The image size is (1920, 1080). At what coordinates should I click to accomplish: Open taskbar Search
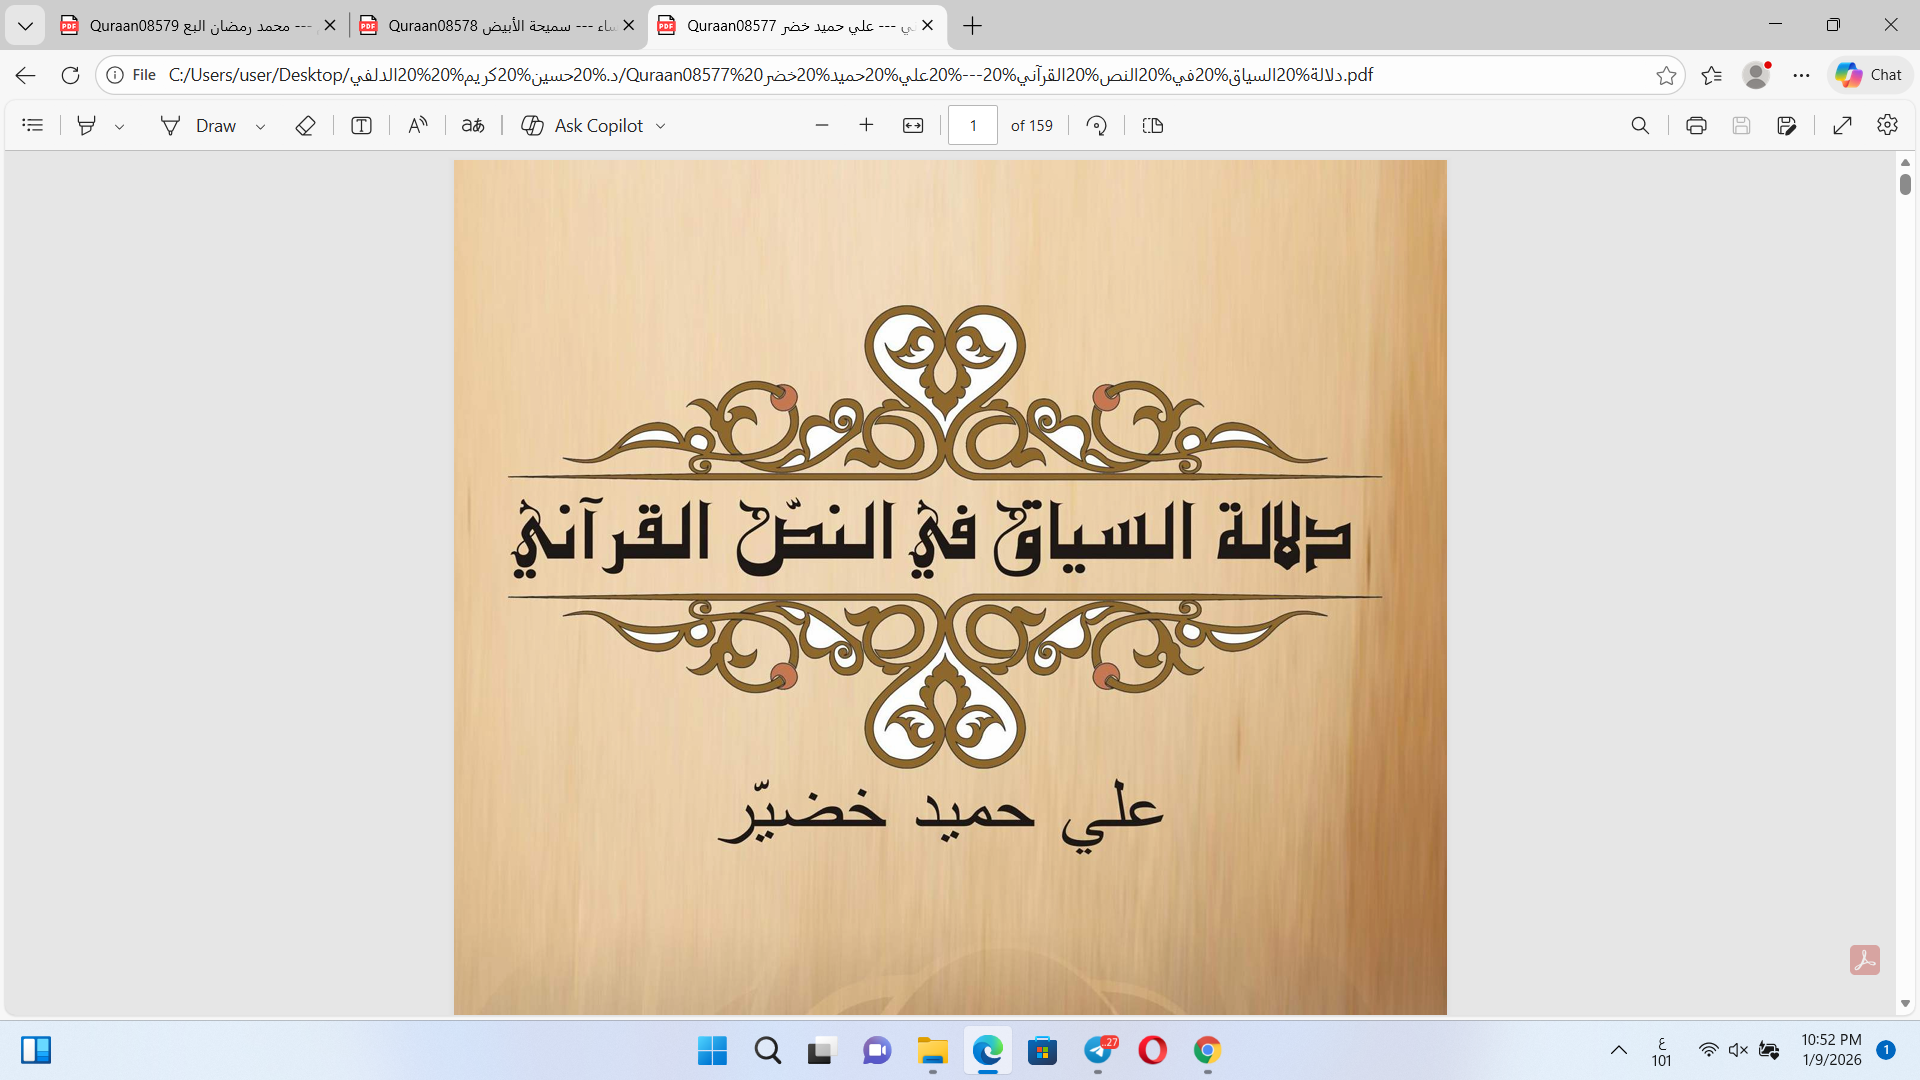(x=768, y=1050)
